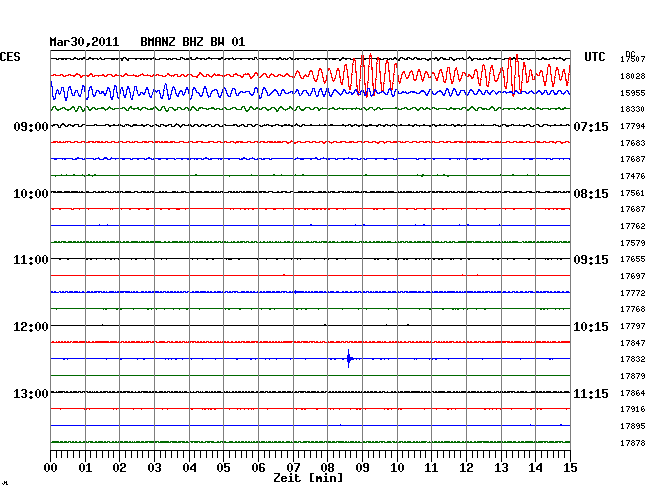The width and height of the screenshot is (650, 494).
Task: Click minute tick label 11 on the axis
Action: click(x=431, y=468)
